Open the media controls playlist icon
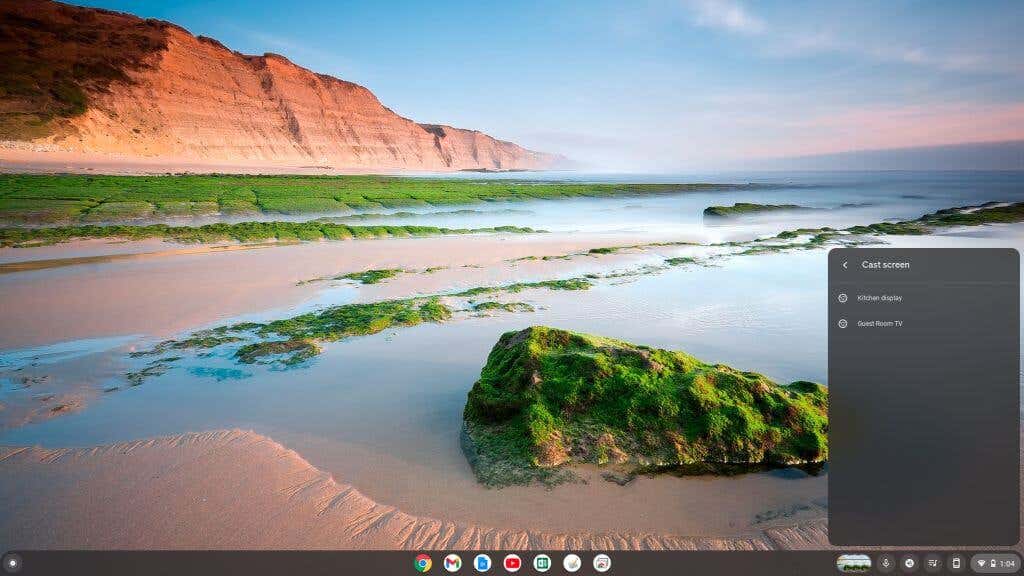The width and height of the screenshot is (1024, 576). [933, 563]
